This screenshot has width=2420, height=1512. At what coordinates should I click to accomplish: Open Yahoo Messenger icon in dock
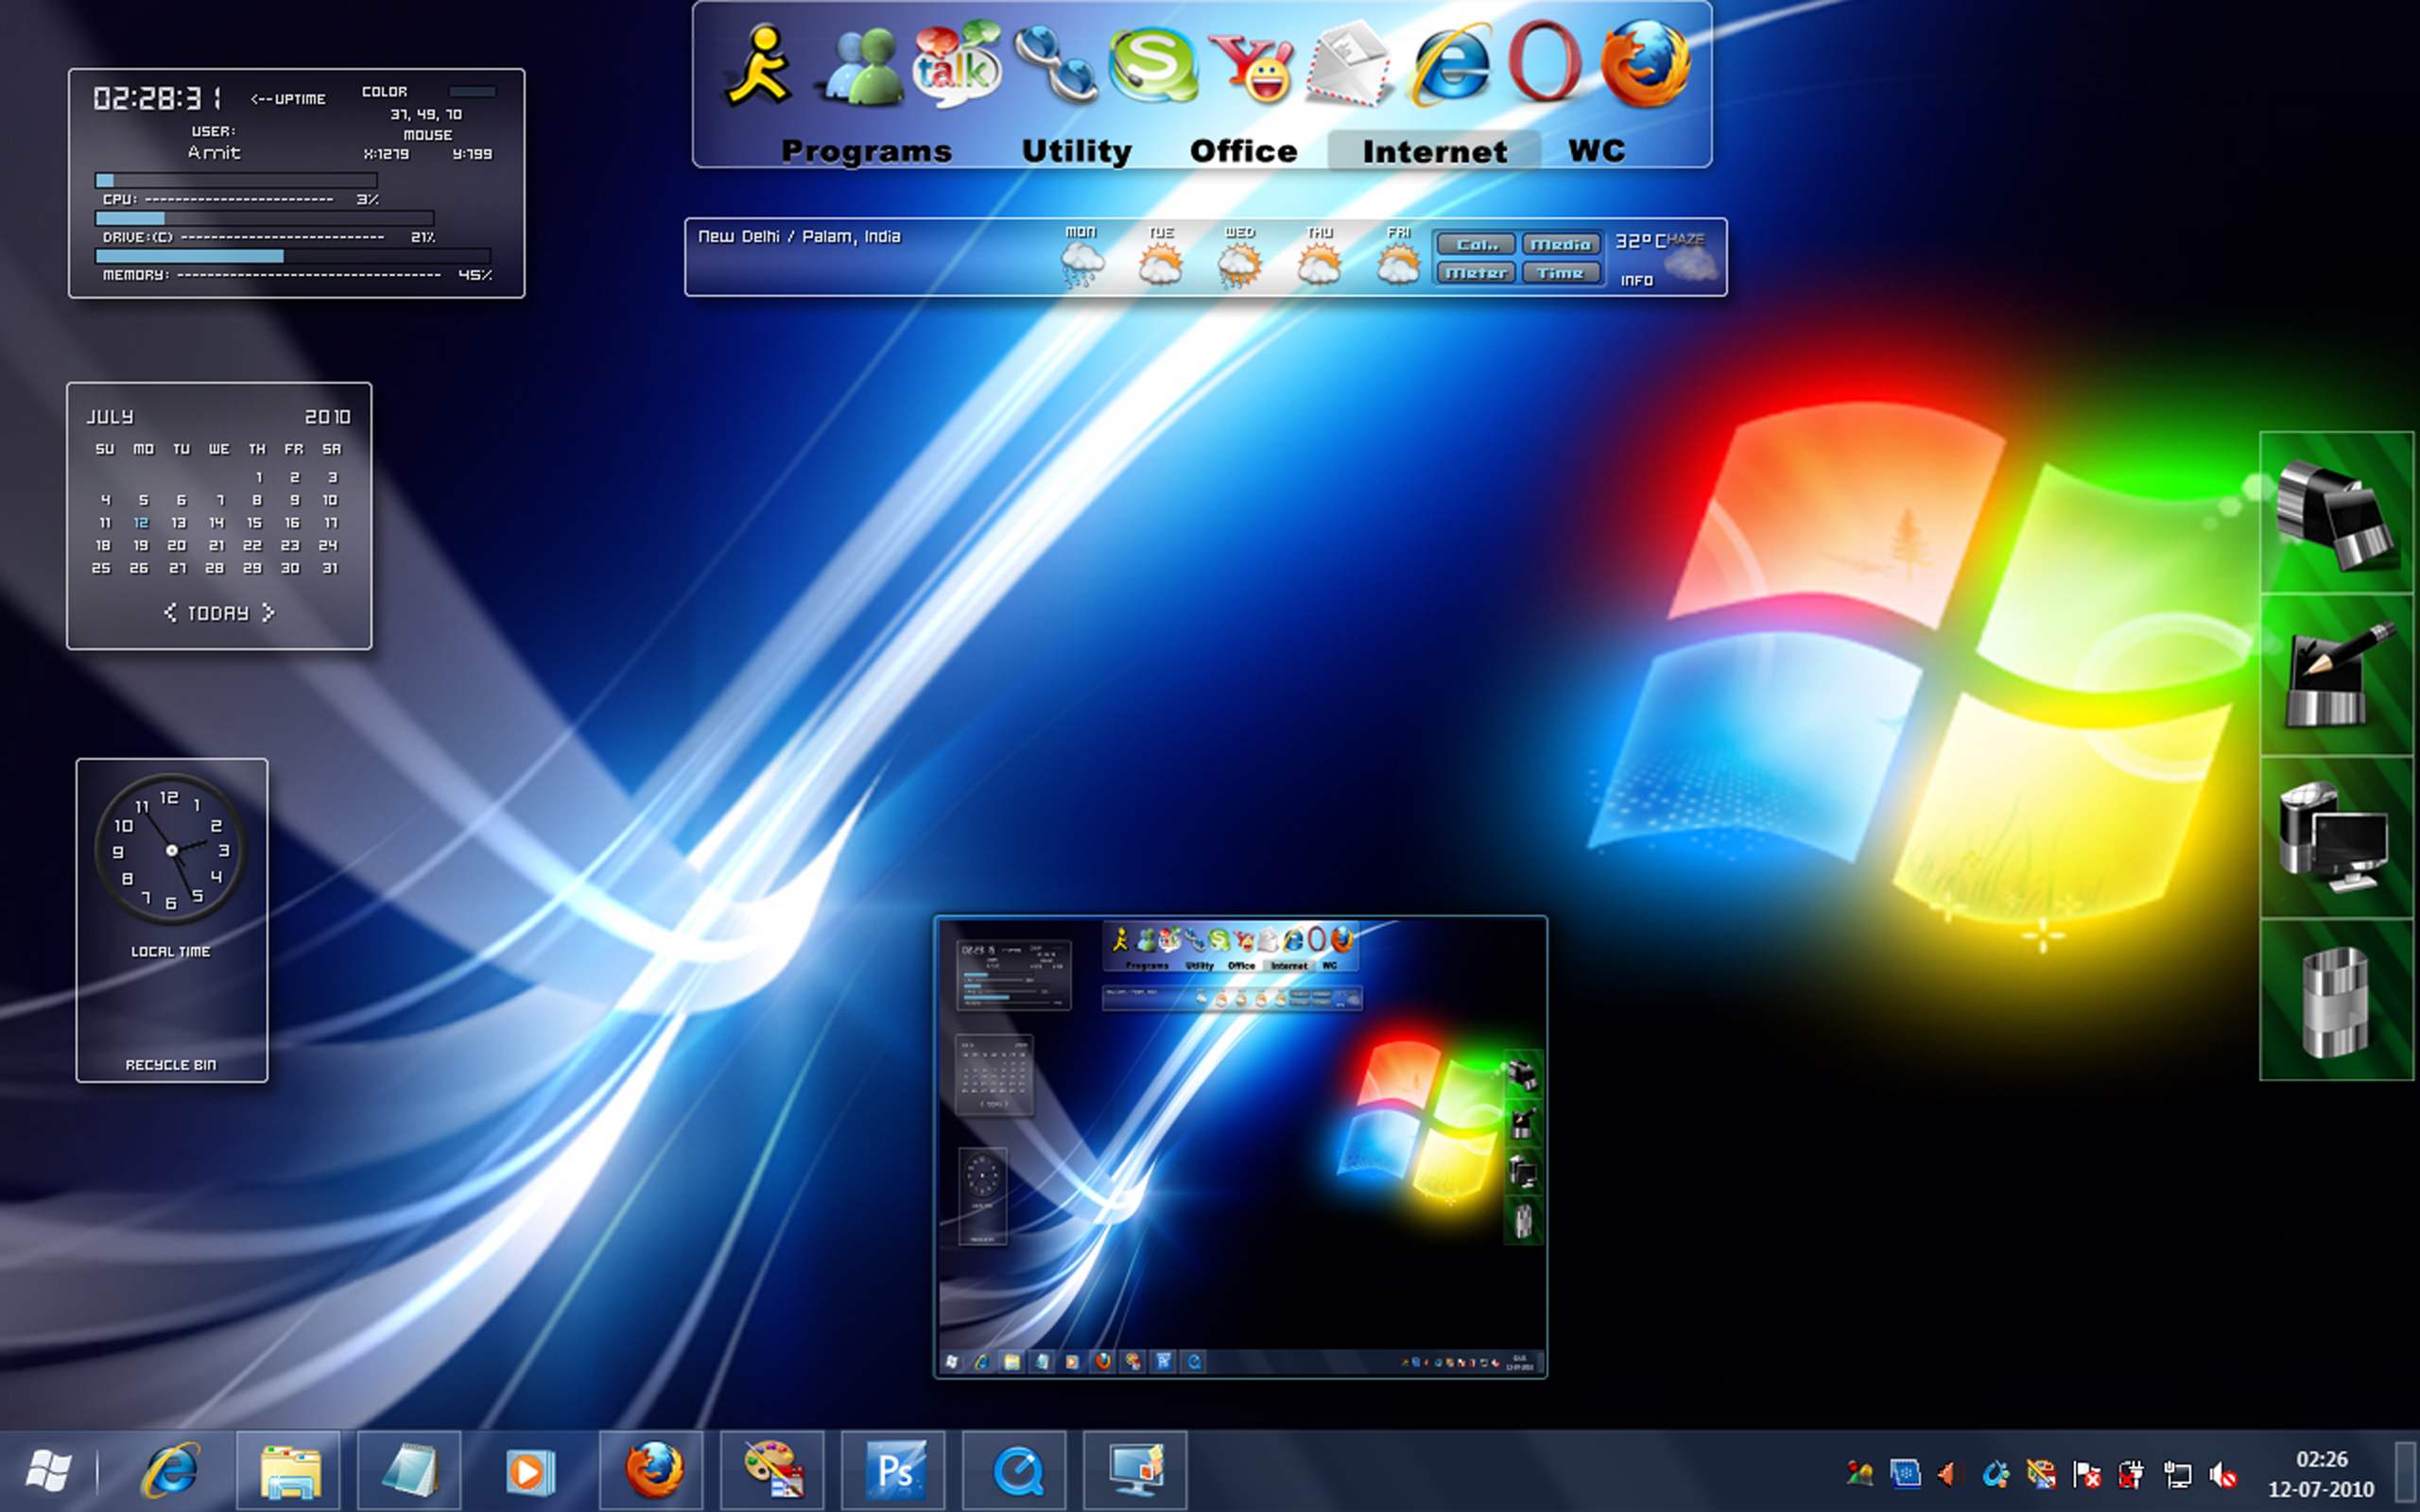[x=1251, y=68]
